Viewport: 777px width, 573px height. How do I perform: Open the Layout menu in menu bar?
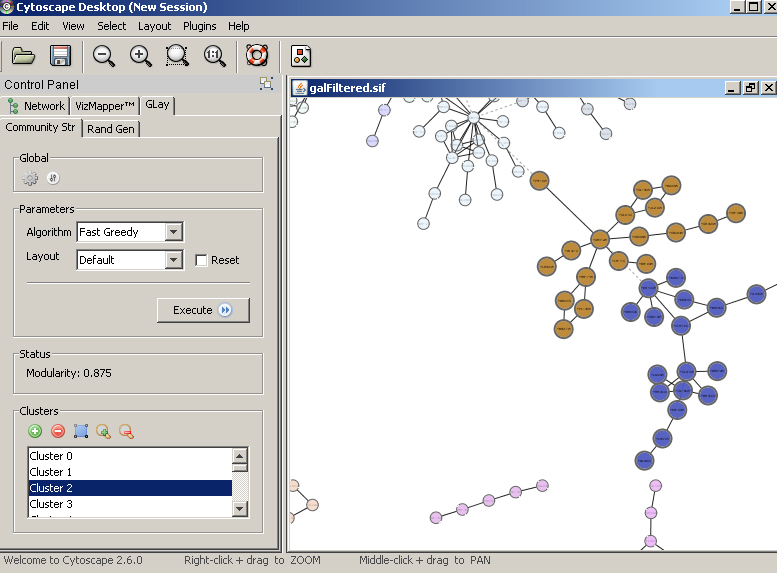point(154,26)
